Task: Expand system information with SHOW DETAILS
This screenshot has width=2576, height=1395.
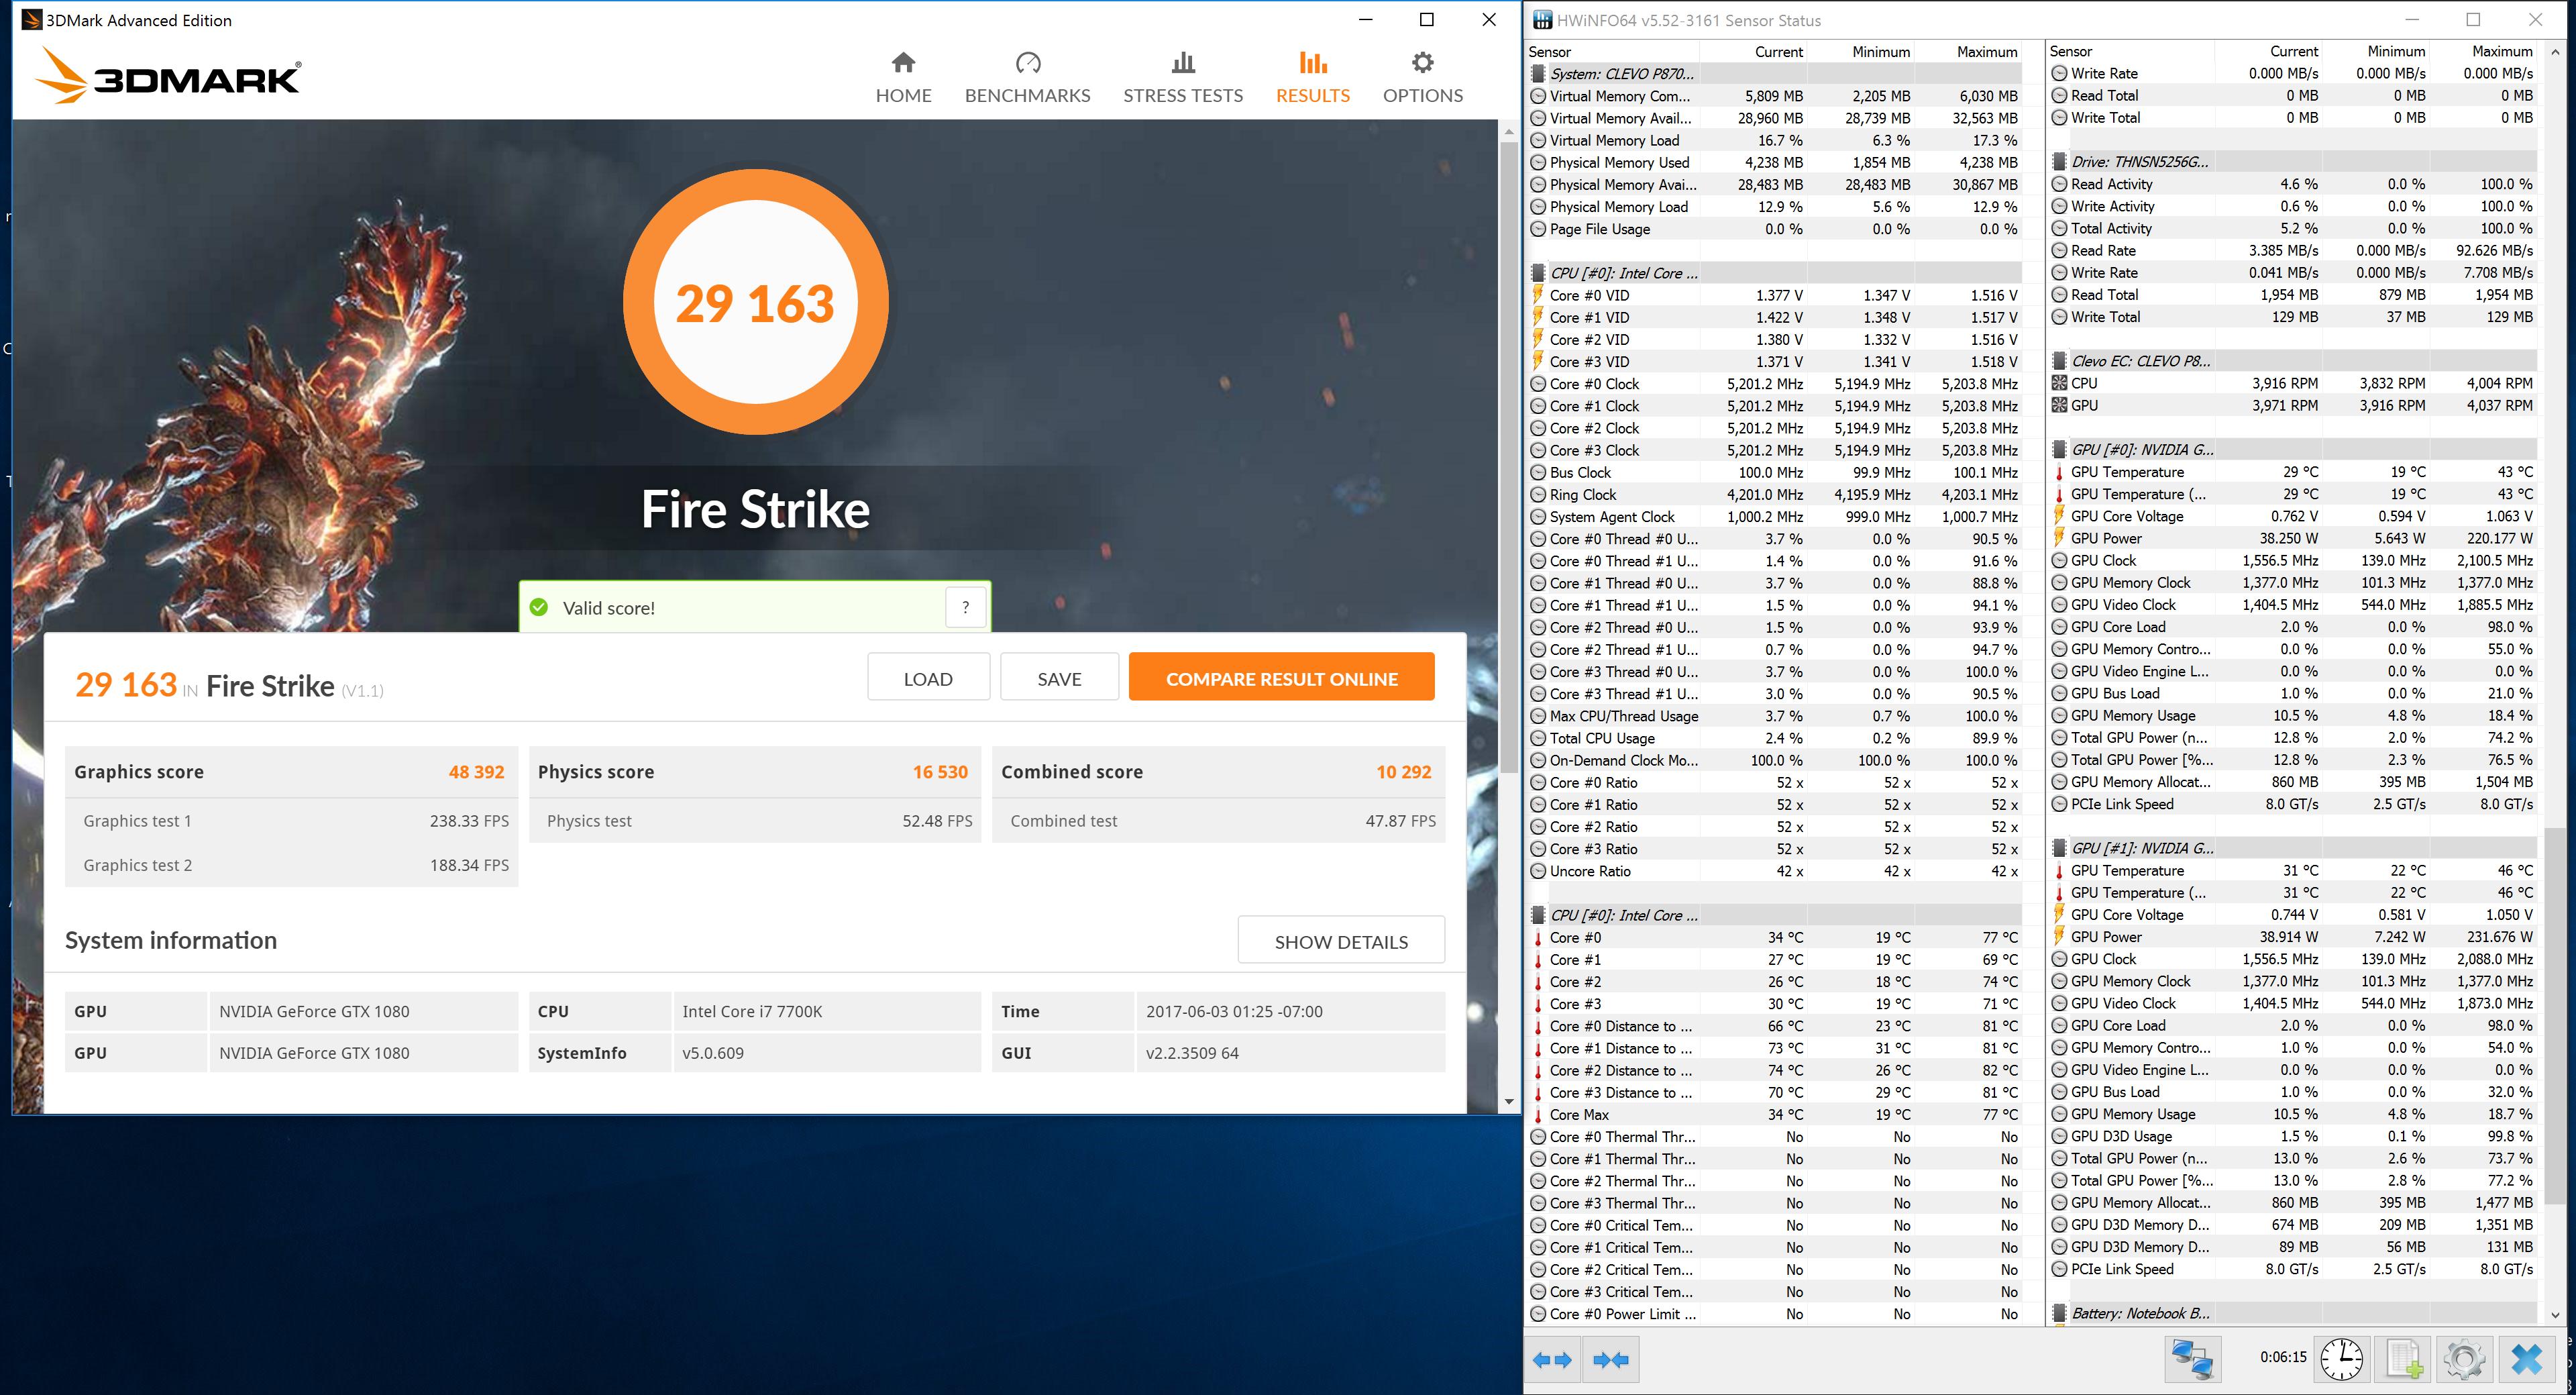Action: click(x=1340, y=941)
